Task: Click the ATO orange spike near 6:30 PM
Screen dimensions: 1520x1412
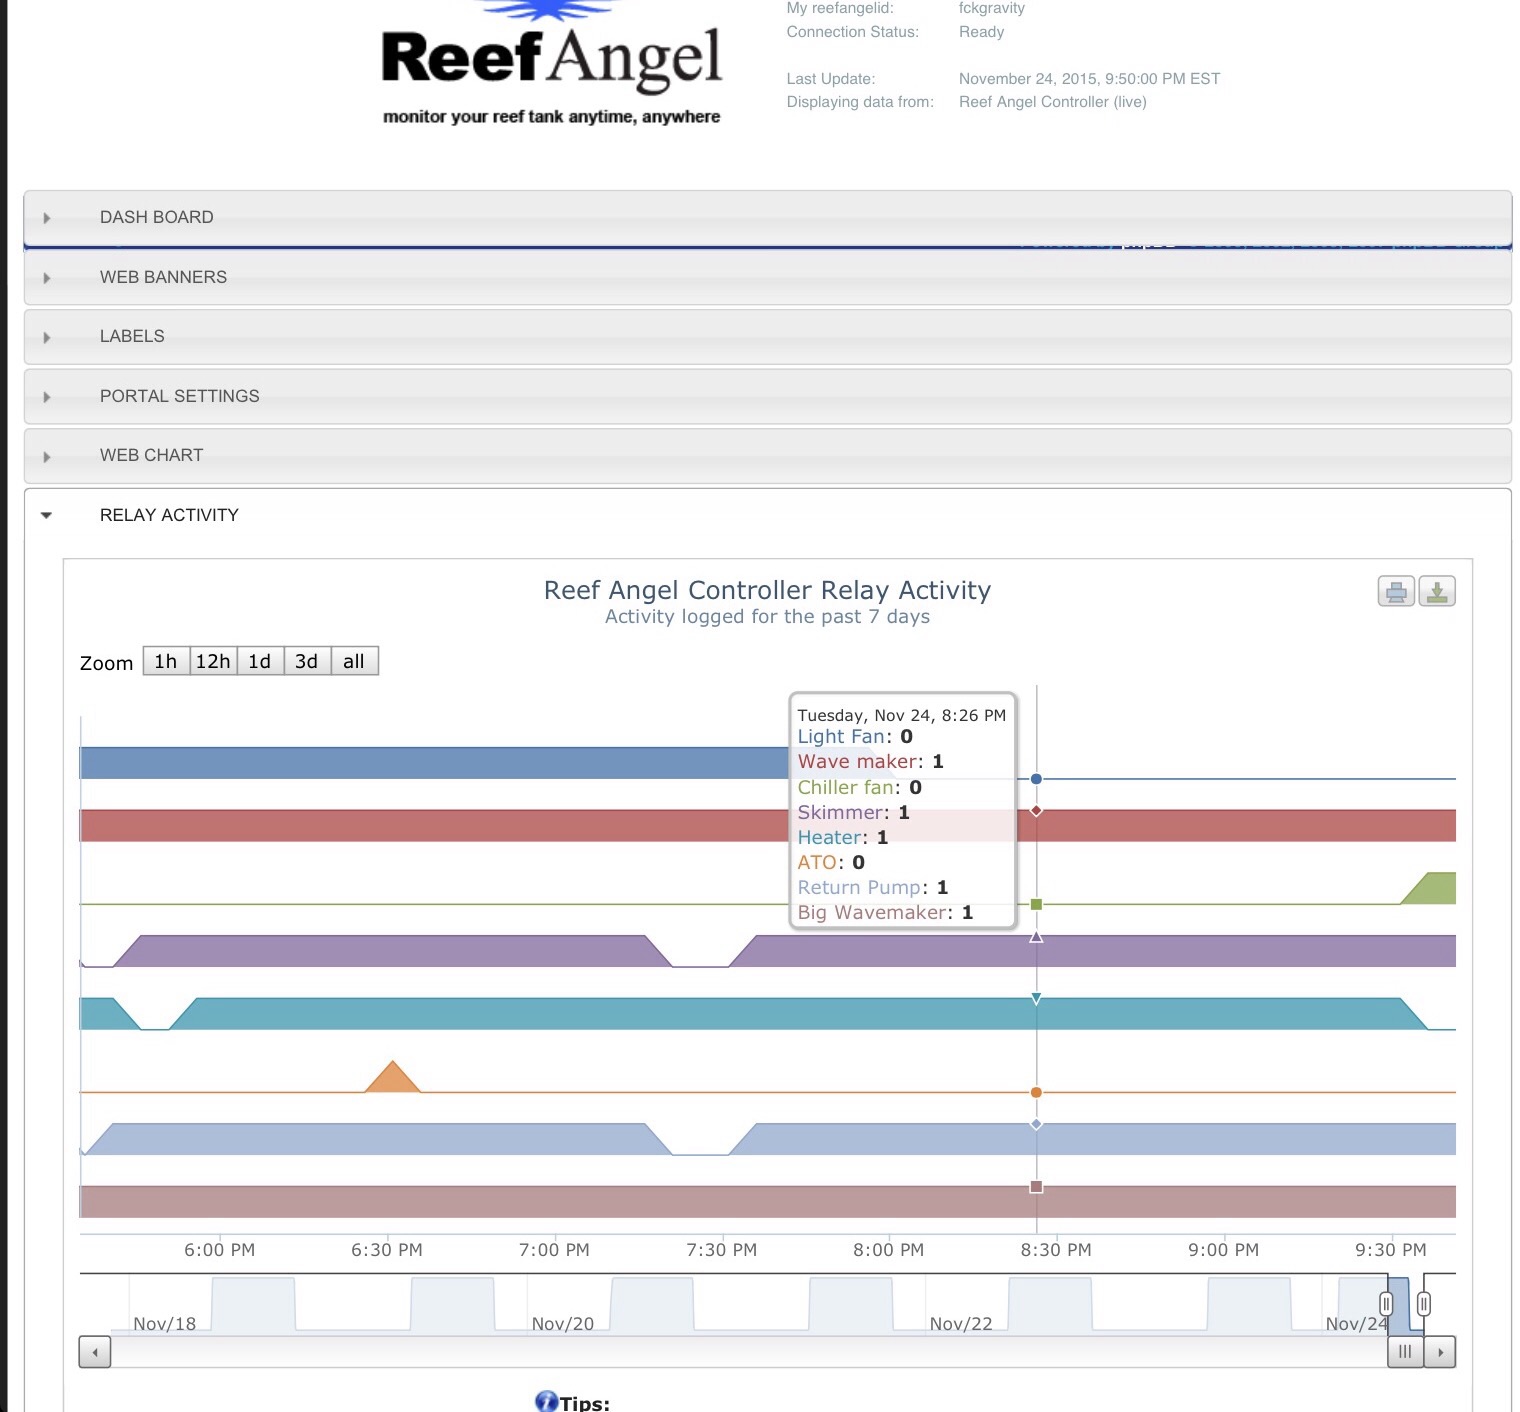Action: (x=392, y=1078)
